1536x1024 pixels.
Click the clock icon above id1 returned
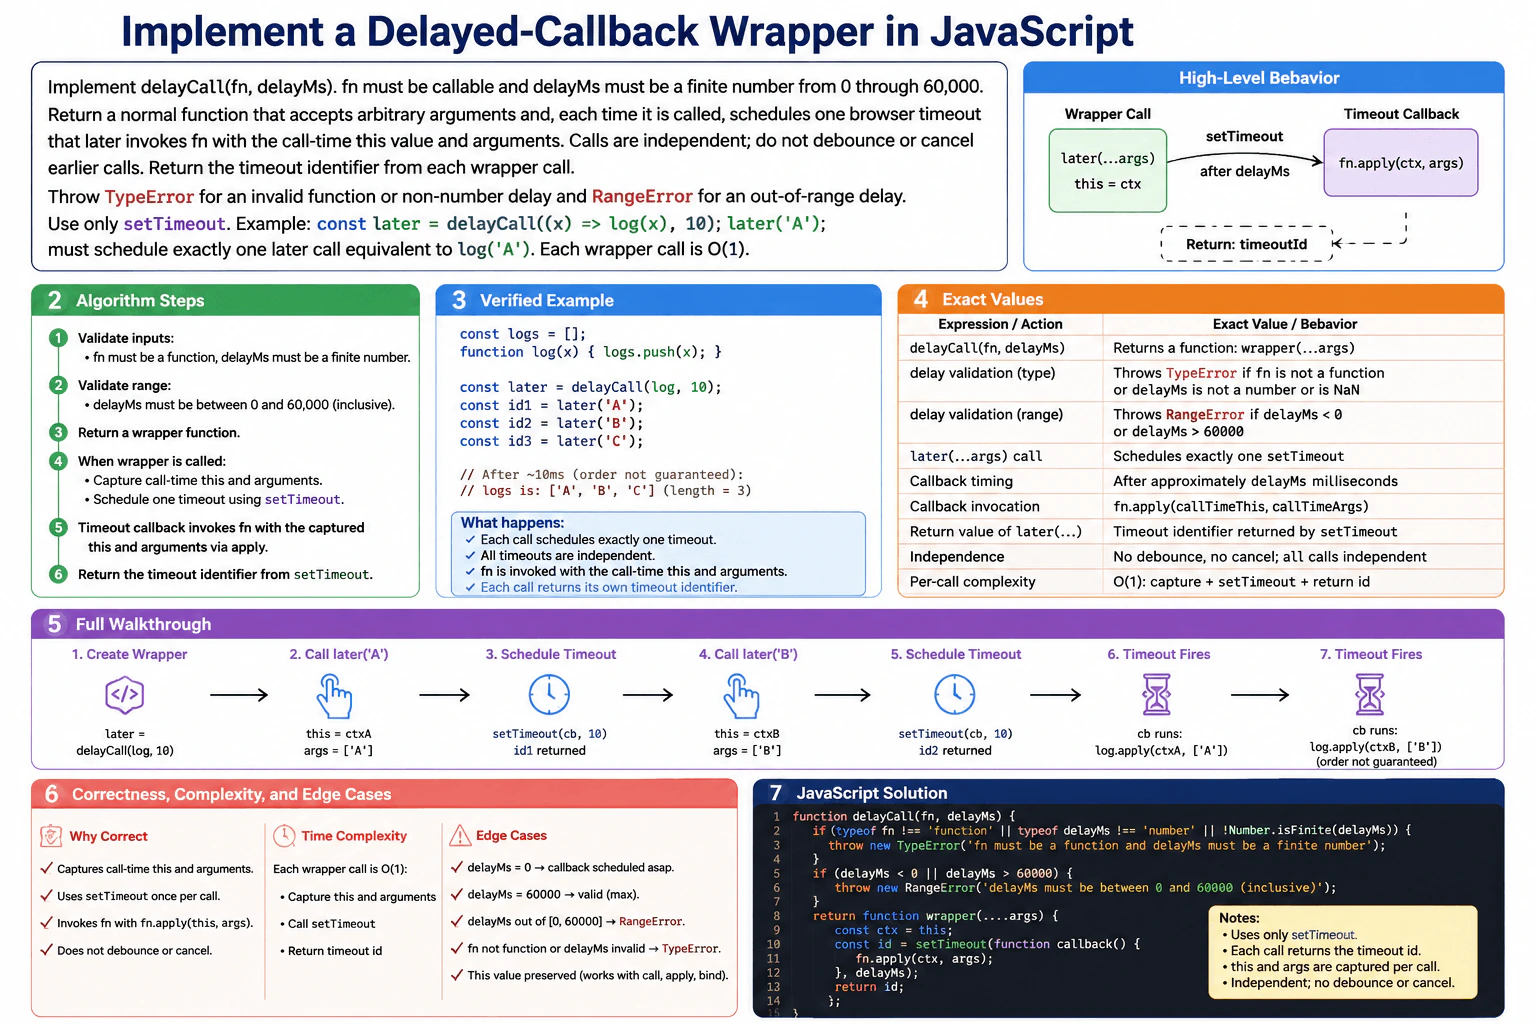(x=549, y=694)
